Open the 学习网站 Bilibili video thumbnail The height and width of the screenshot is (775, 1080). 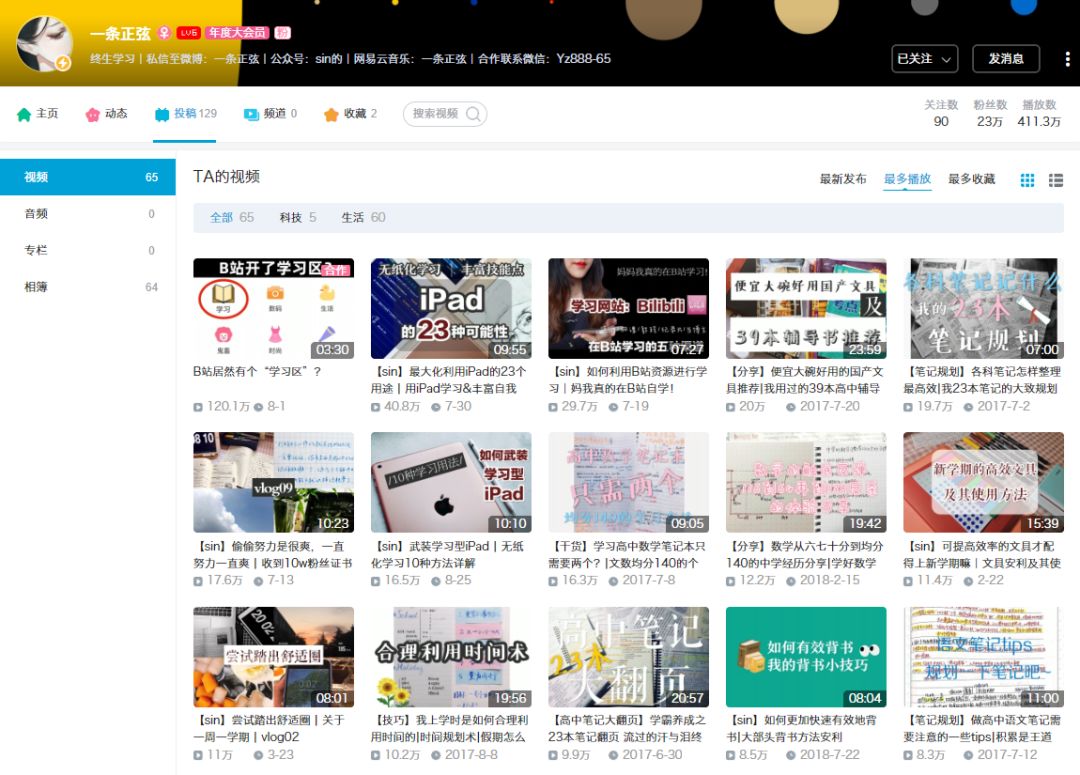(x=628, y=309)
